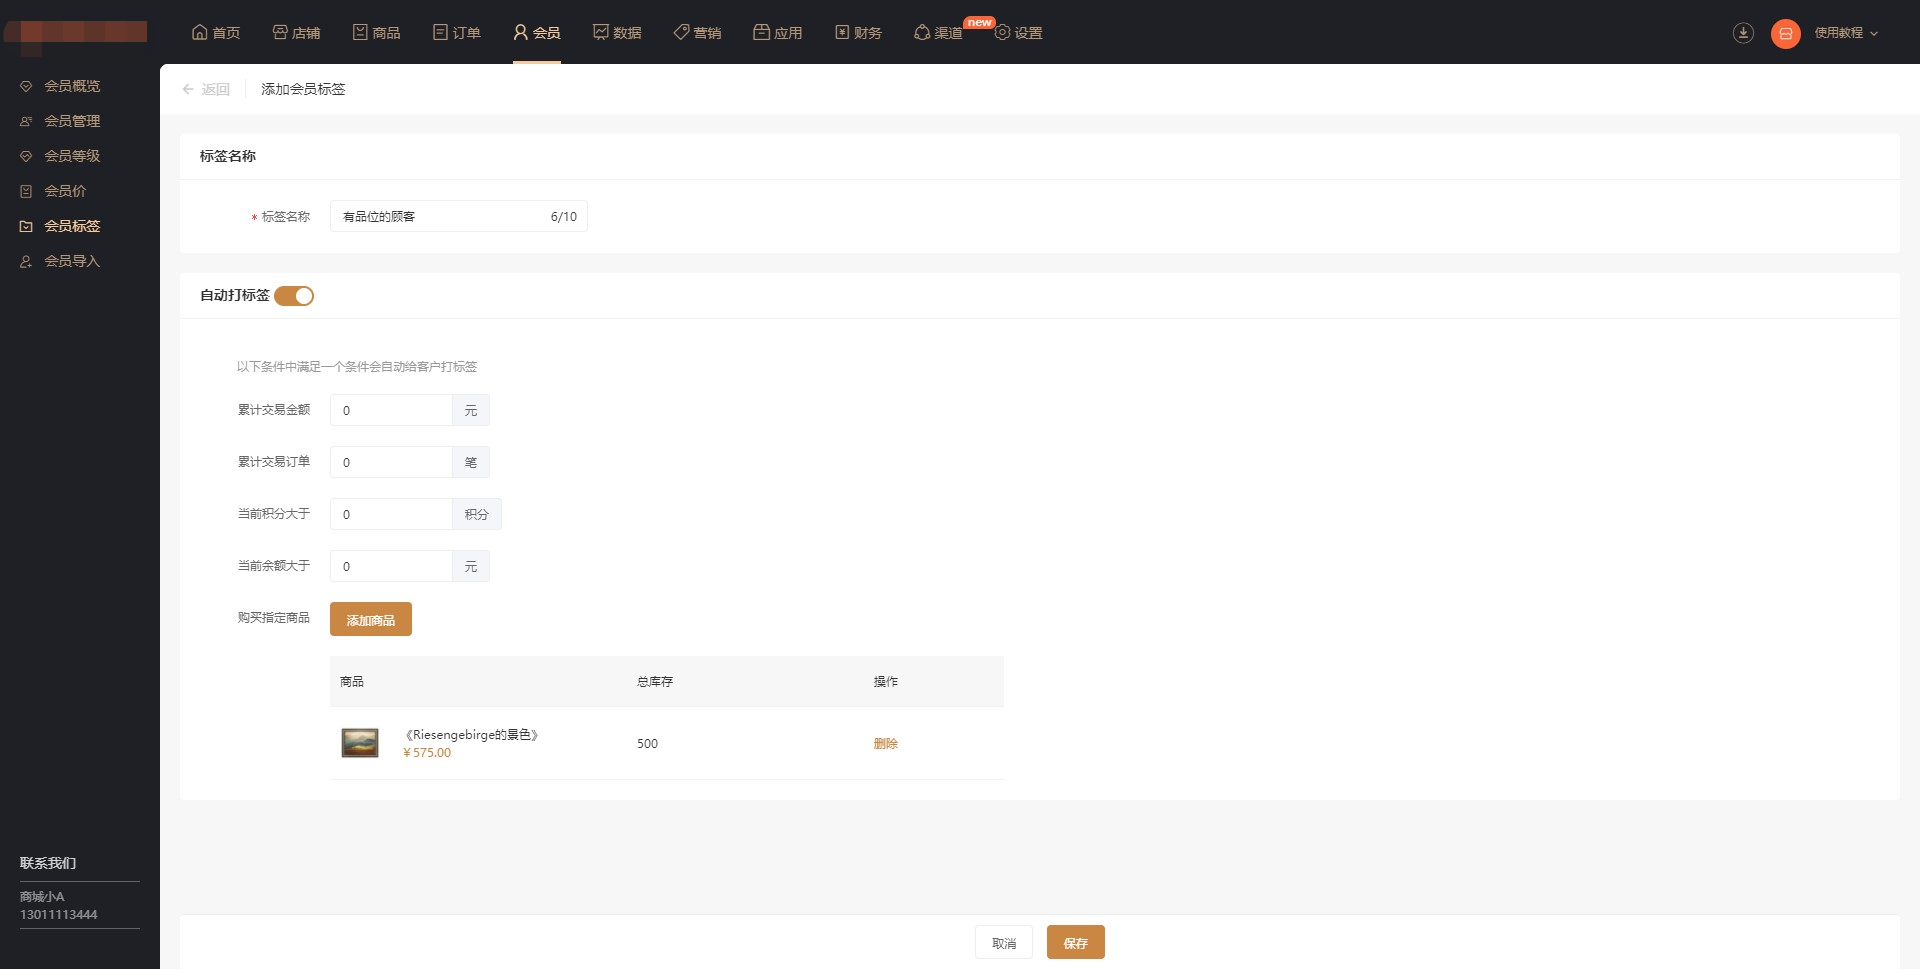1920x969 pixels.
Task: Click the Riesengebirge painting thumbnail
Action: (x=360, y=743)
